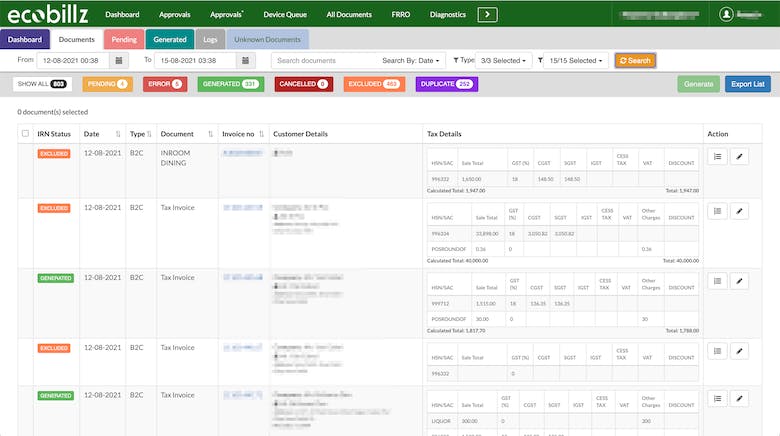Click the user profile avatar icon

726,14
